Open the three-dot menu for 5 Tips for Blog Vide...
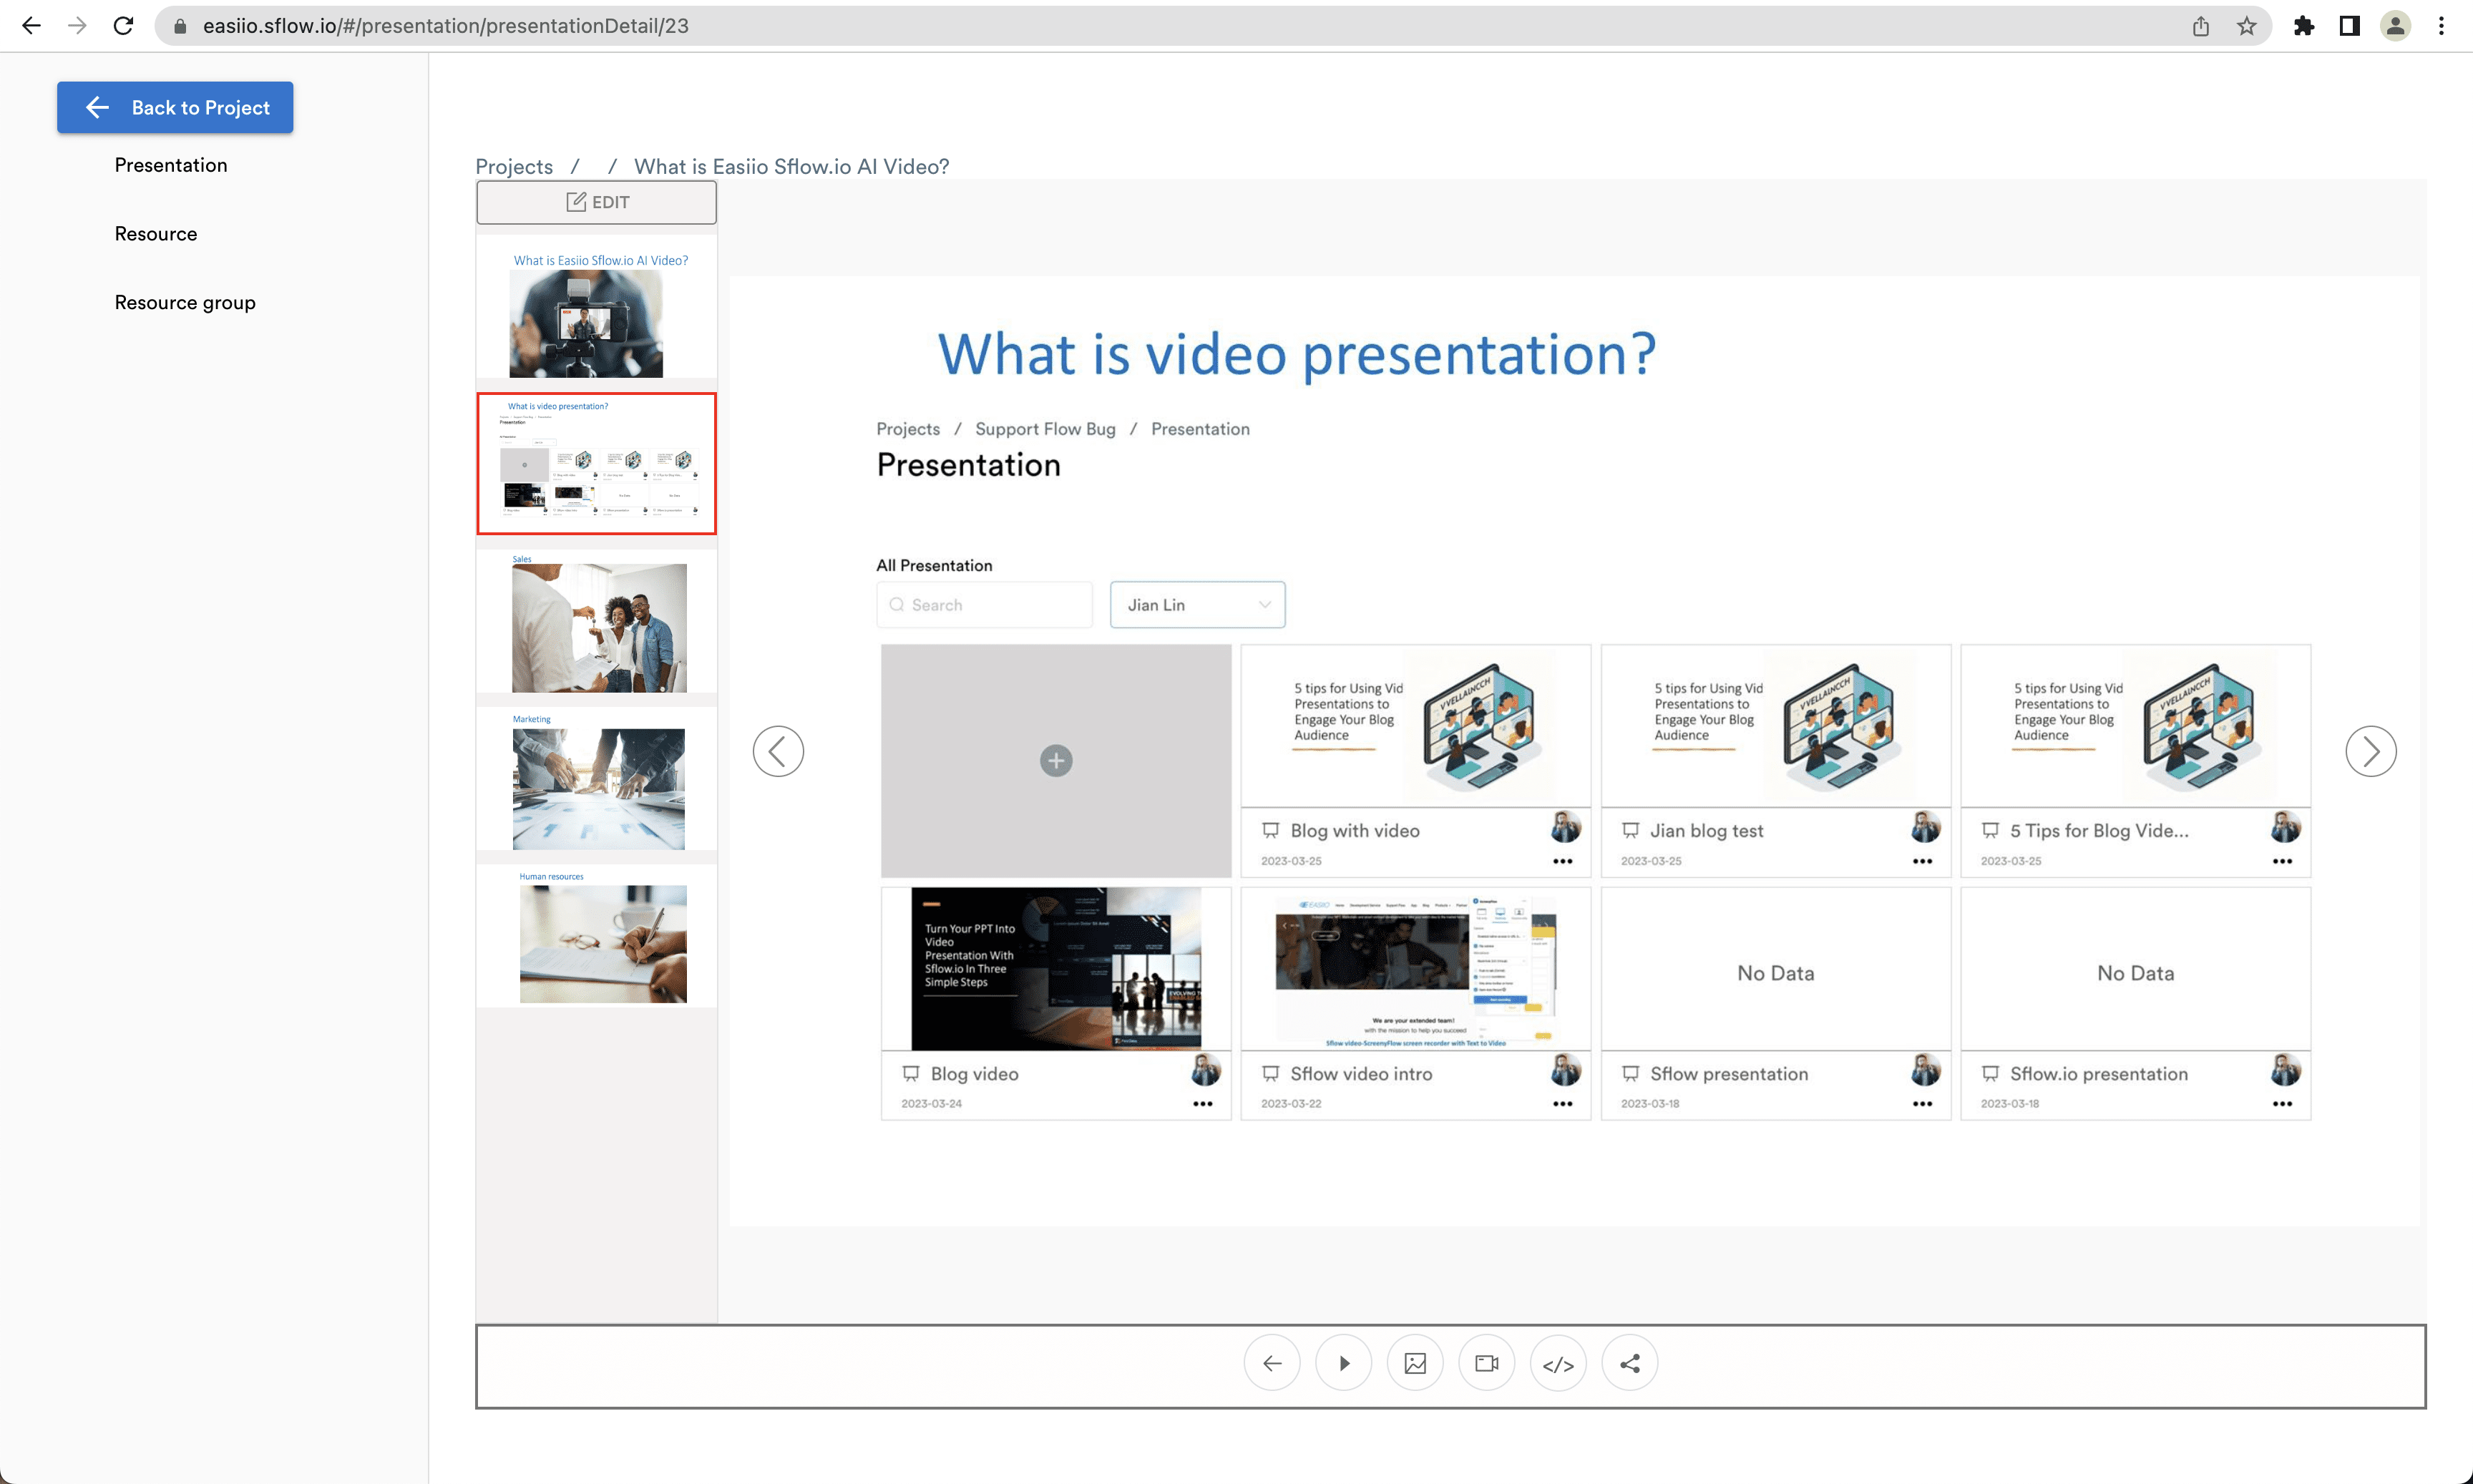Screen dimensions: 2473x1484 pyautogui.click(x=2282, y=861)
